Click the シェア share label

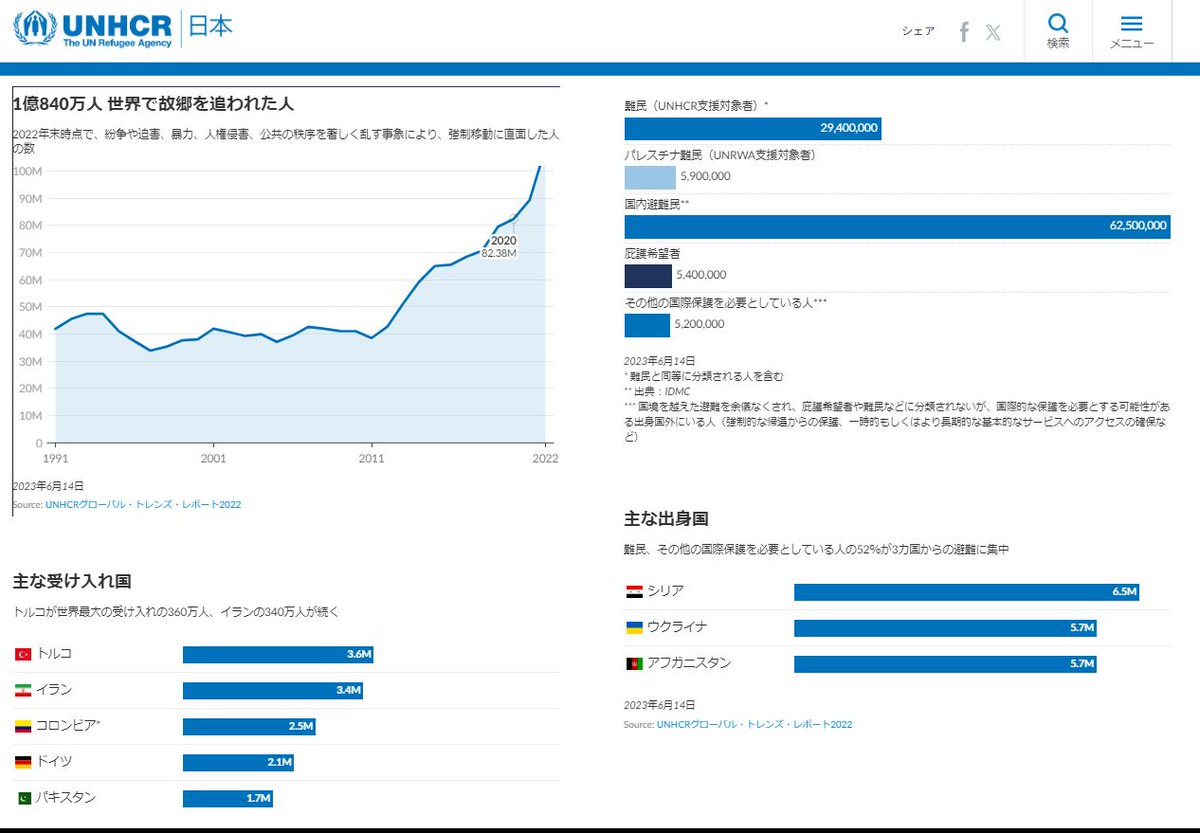pyautogui.click(x=918, y=32)
